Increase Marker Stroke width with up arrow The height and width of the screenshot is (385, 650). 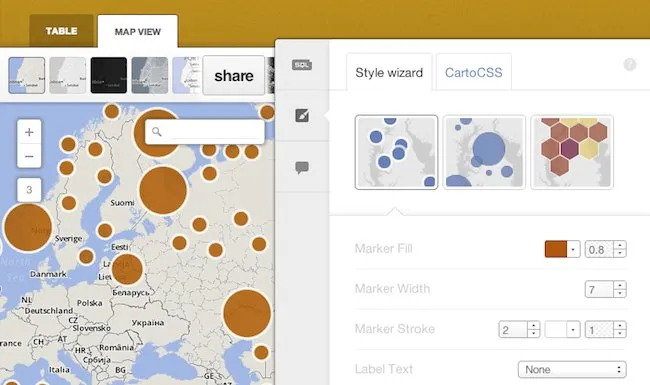[534, 325]
